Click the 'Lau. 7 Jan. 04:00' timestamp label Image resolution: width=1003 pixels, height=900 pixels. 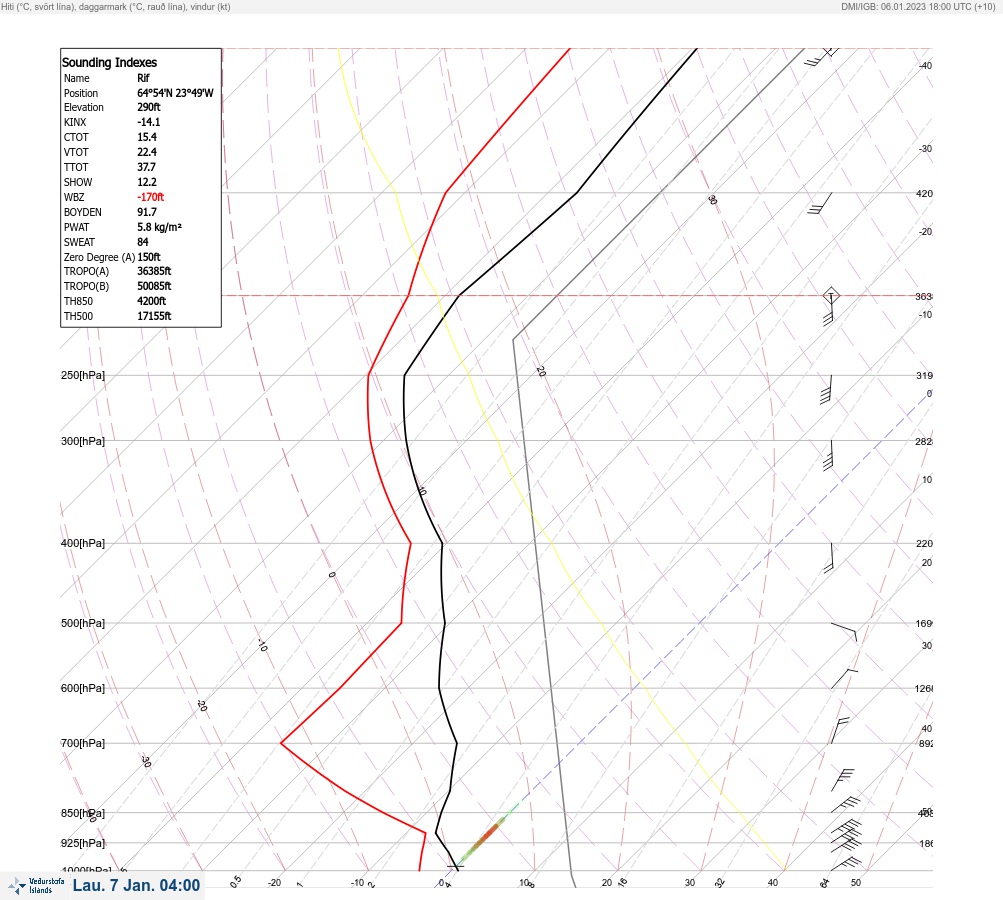point(136,885)
